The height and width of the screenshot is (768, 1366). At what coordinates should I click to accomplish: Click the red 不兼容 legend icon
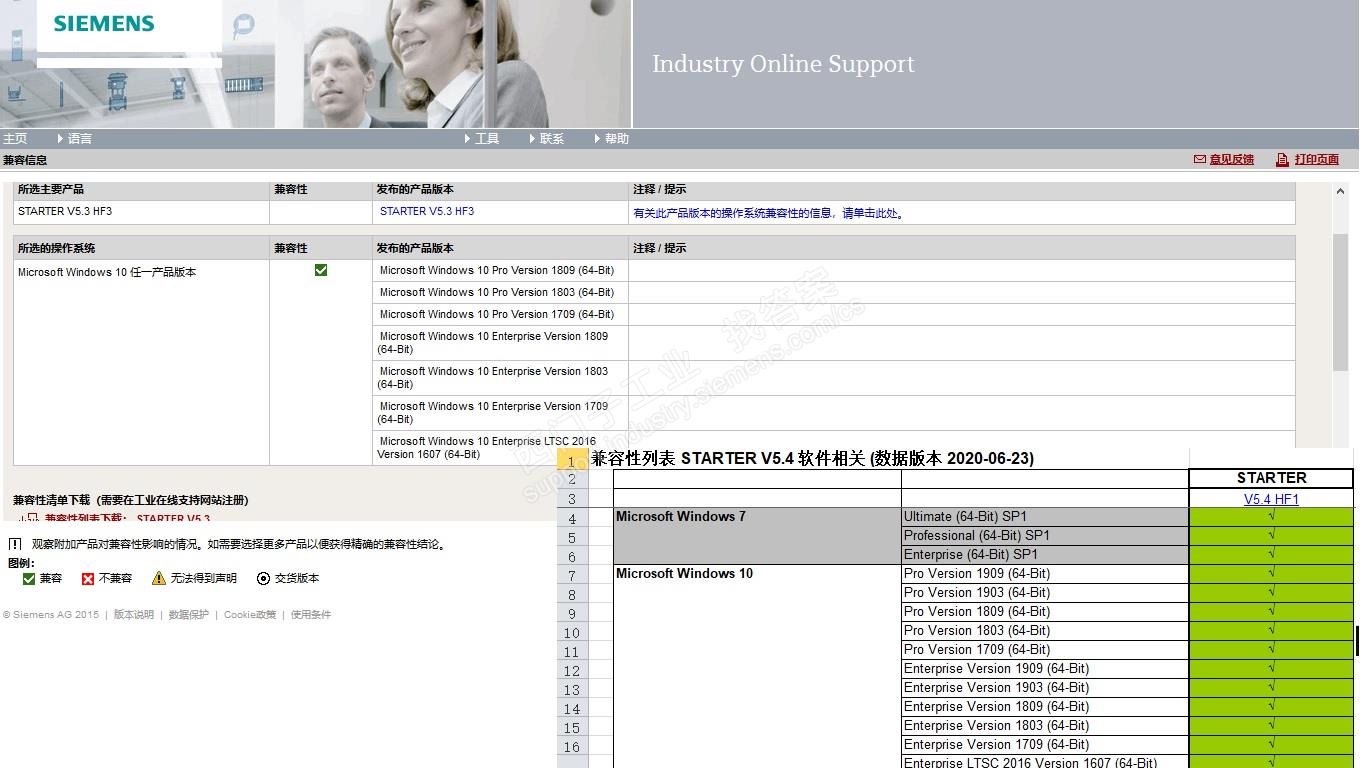(88, 579)
